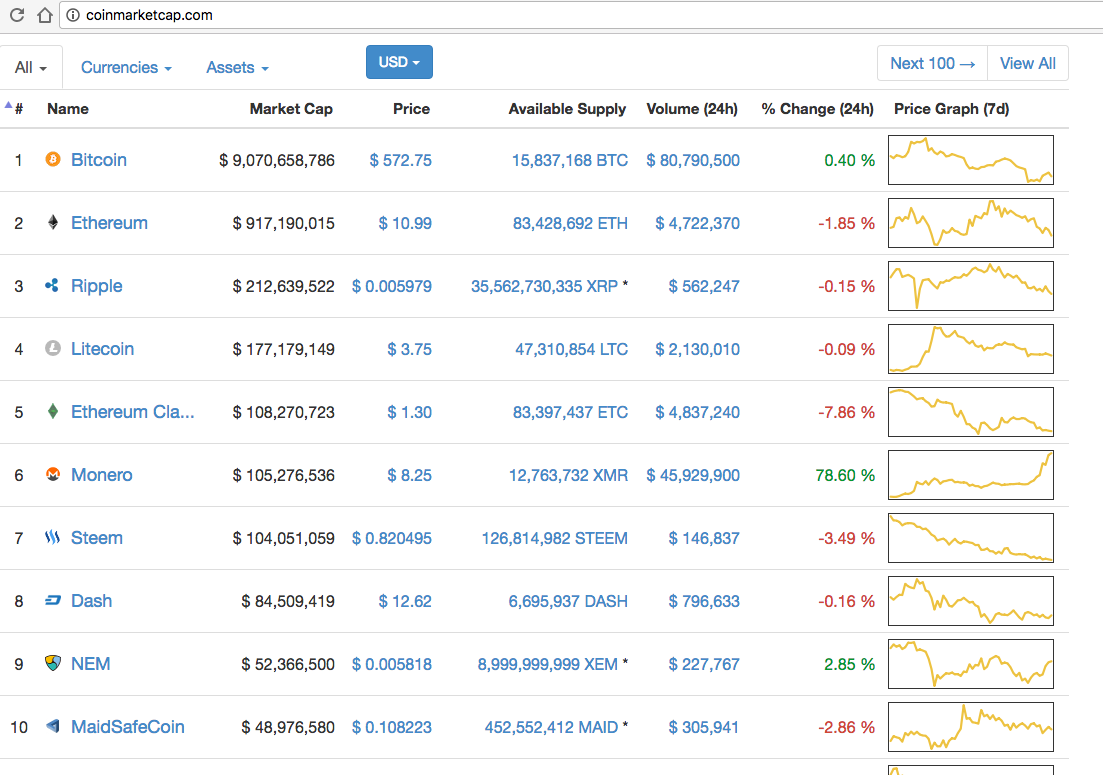View Litecoin's 7-day price graph

[971, 349]
